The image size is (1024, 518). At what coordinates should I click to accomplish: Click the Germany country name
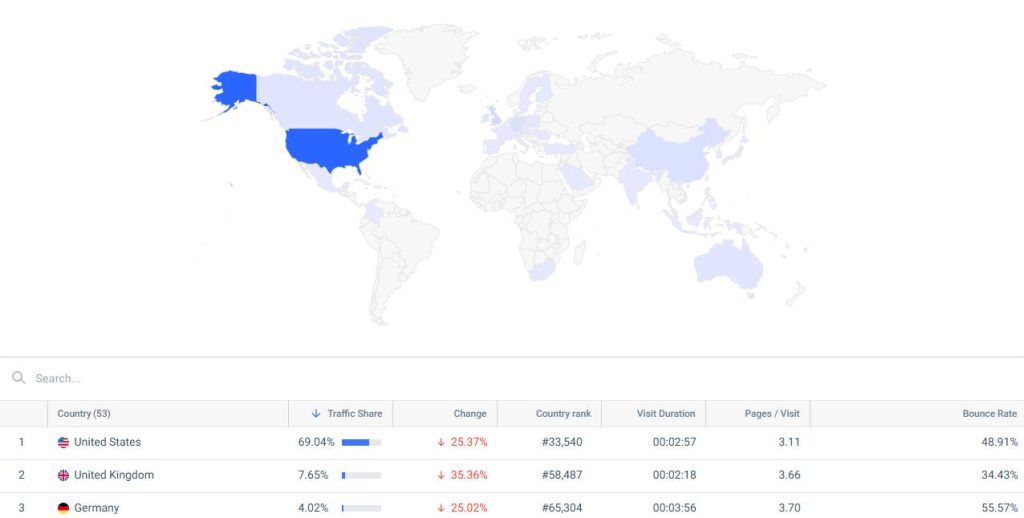tap(97, 508)
